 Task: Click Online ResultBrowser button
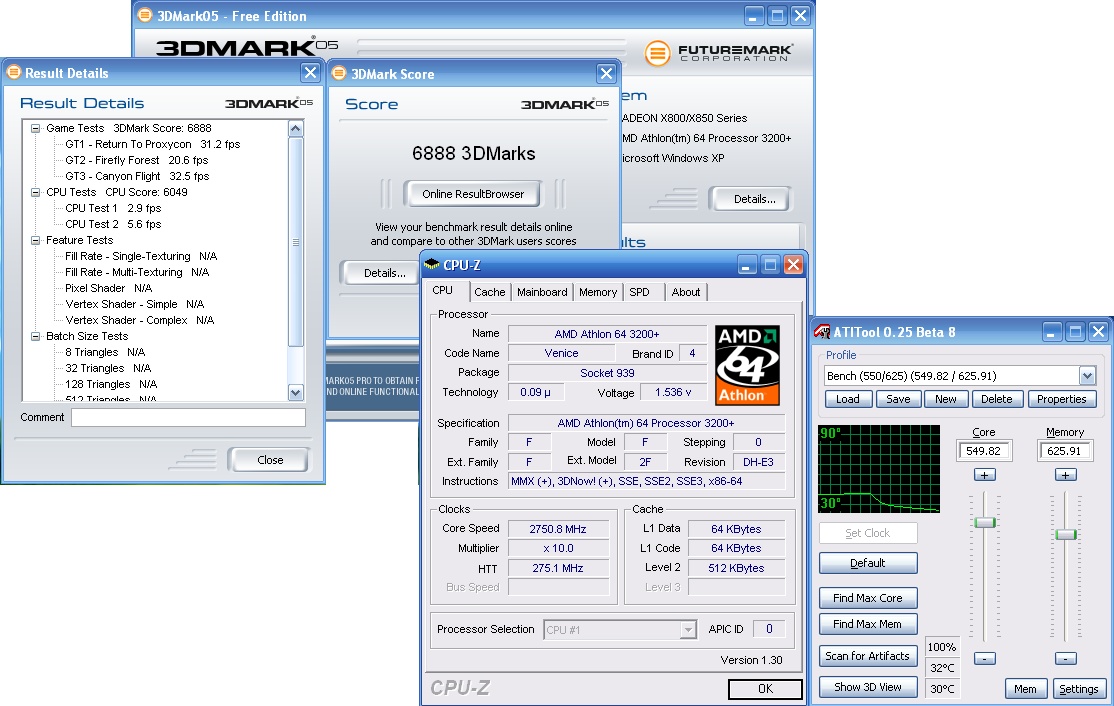[x=473, y=194]
